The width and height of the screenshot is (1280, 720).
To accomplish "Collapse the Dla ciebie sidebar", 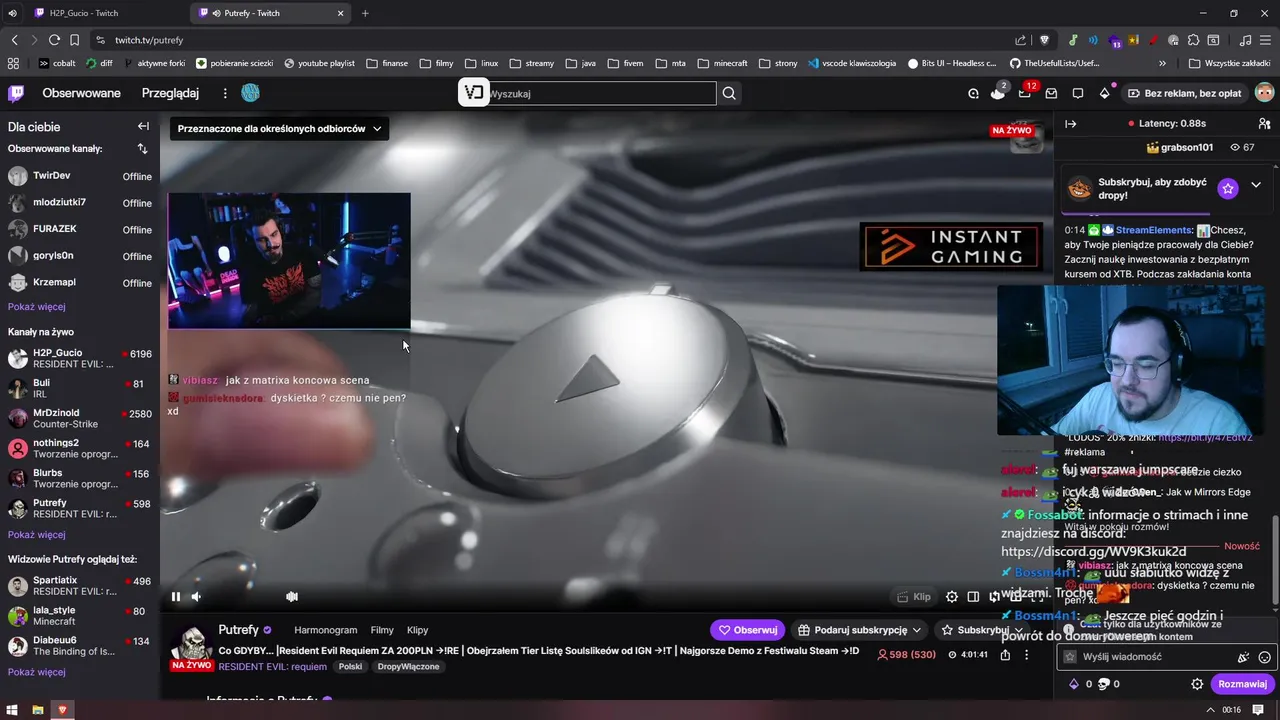I will point(143,126).
